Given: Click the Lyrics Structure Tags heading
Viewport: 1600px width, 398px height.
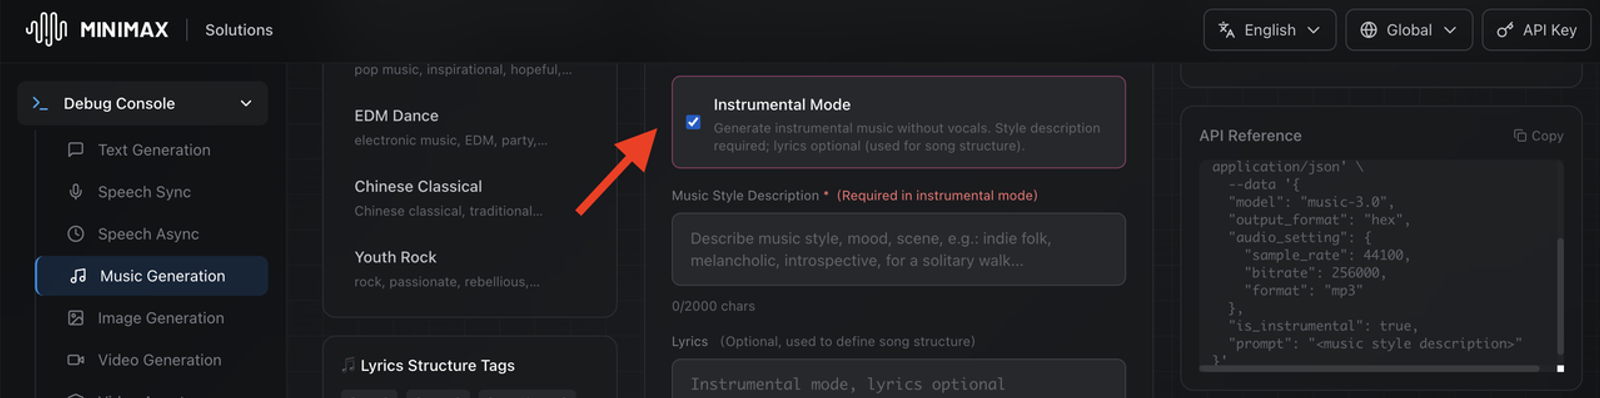Looking at the screenshot, I should click(x=437, y=366).
